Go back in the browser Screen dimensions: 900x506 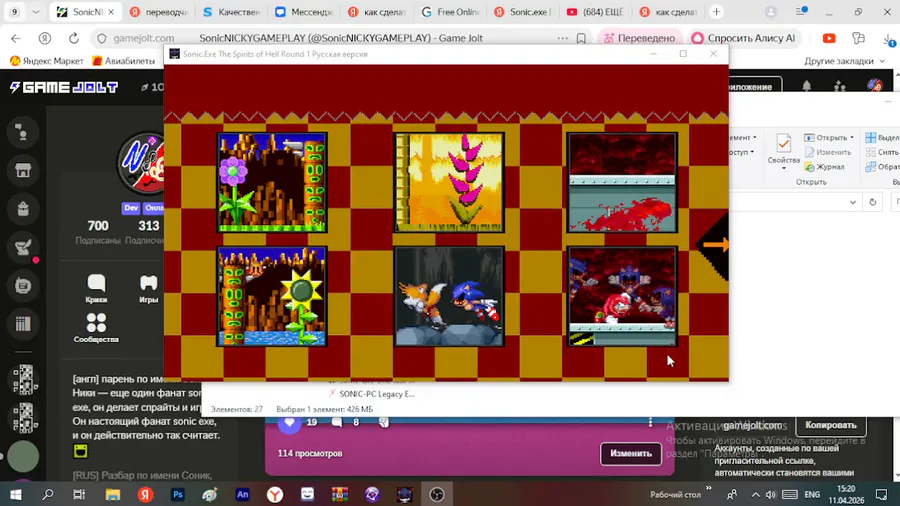[x=15, y=38]
